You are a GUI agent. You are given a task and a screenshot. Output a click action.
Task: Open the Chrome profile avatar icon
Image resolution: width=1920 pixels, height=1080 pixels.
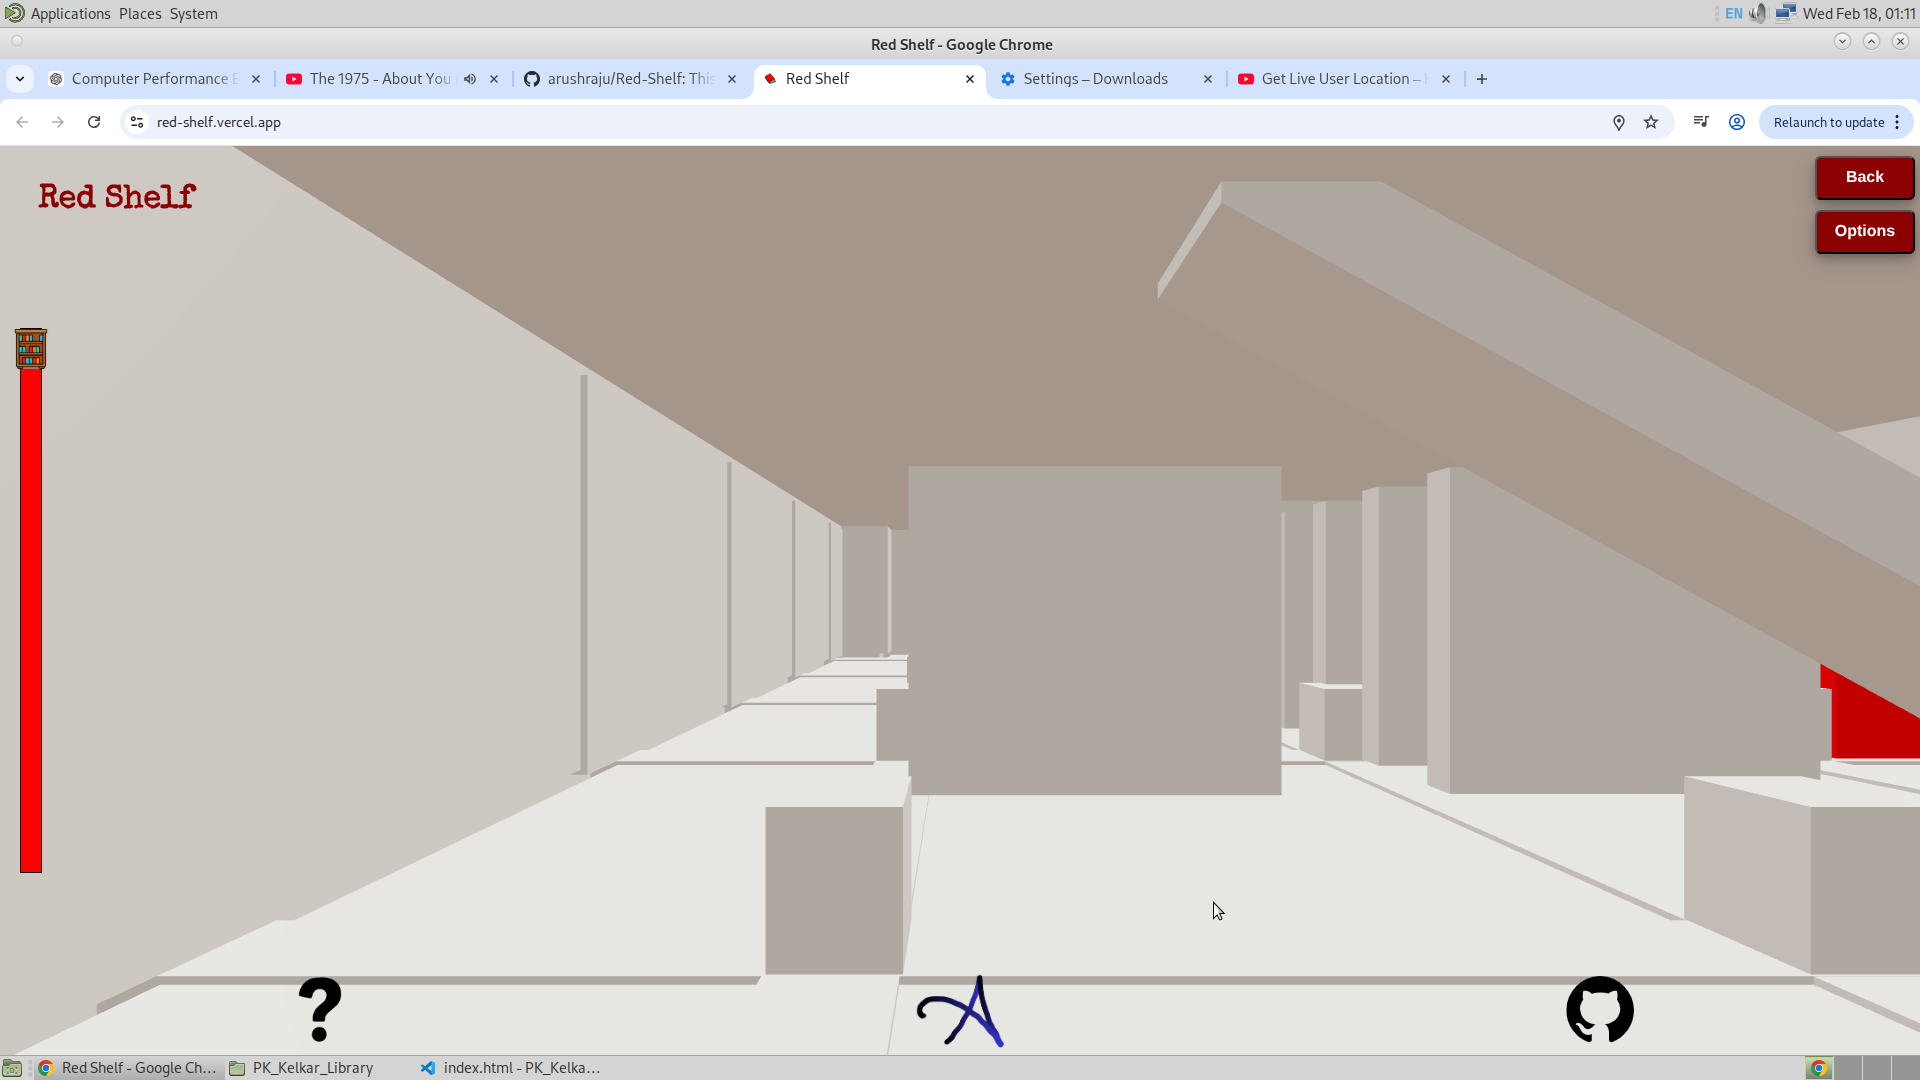[1737, 122]
